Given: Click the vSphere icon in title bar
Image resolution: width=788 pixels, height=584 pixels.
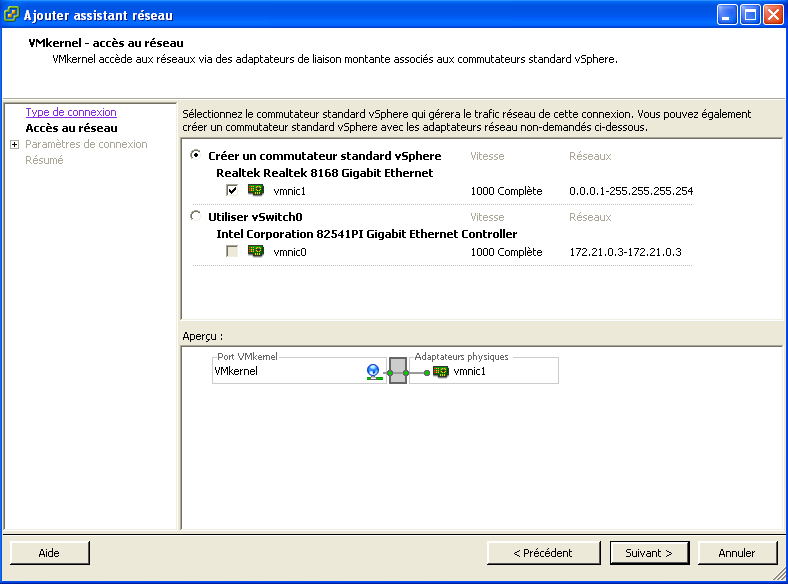Looking at the screenshot, I should (x=13, y=15).
